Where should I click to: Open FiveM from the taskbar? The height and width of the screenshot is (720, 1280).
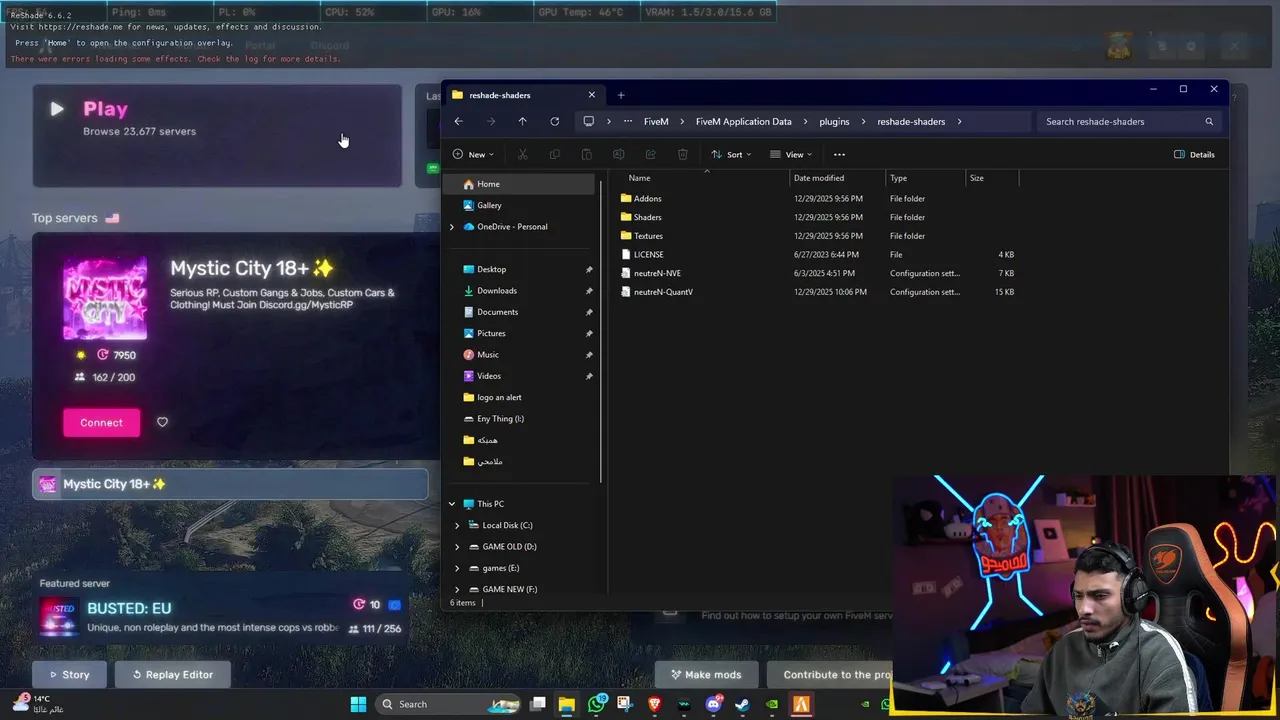801,704
